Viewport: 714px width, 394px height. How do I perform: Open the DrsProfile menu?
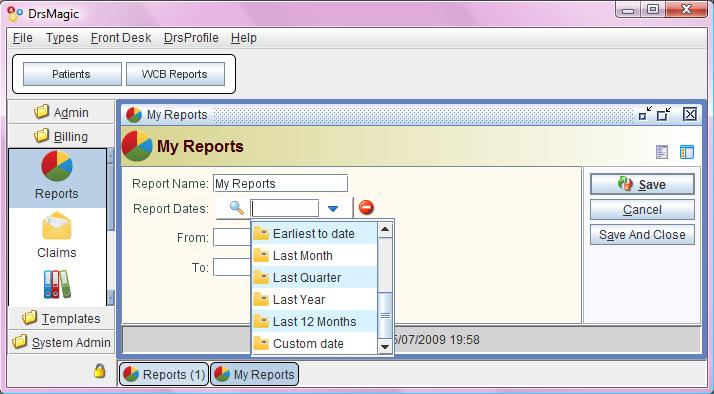click(191, 38)
